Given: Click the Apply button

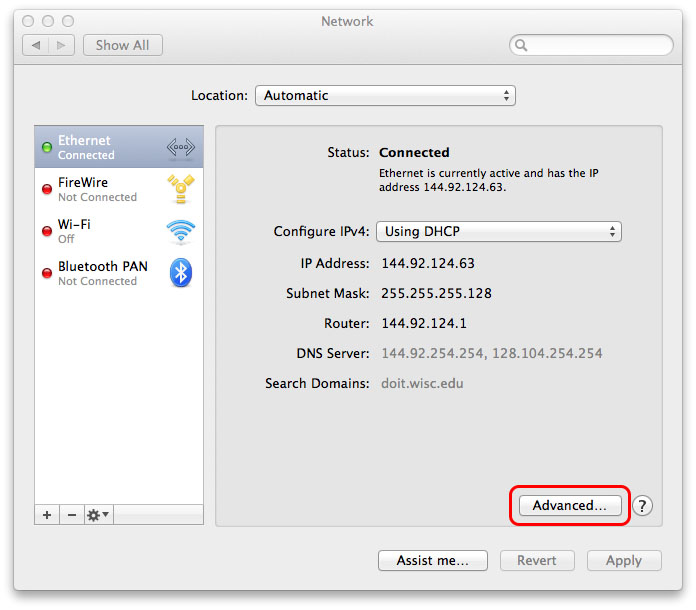Looking at the screenshot, I should 624,560.
